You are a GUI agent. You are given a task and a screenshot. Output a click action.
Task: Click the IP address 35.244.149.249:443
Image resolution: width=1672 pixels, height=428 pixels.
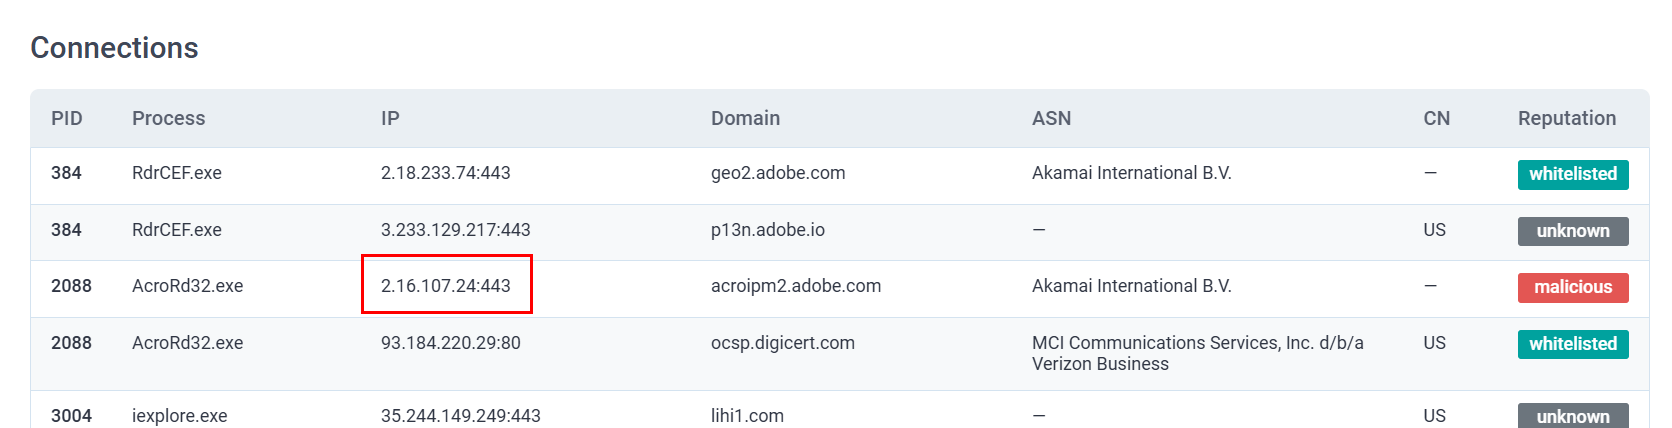click(x=461, y=416)
